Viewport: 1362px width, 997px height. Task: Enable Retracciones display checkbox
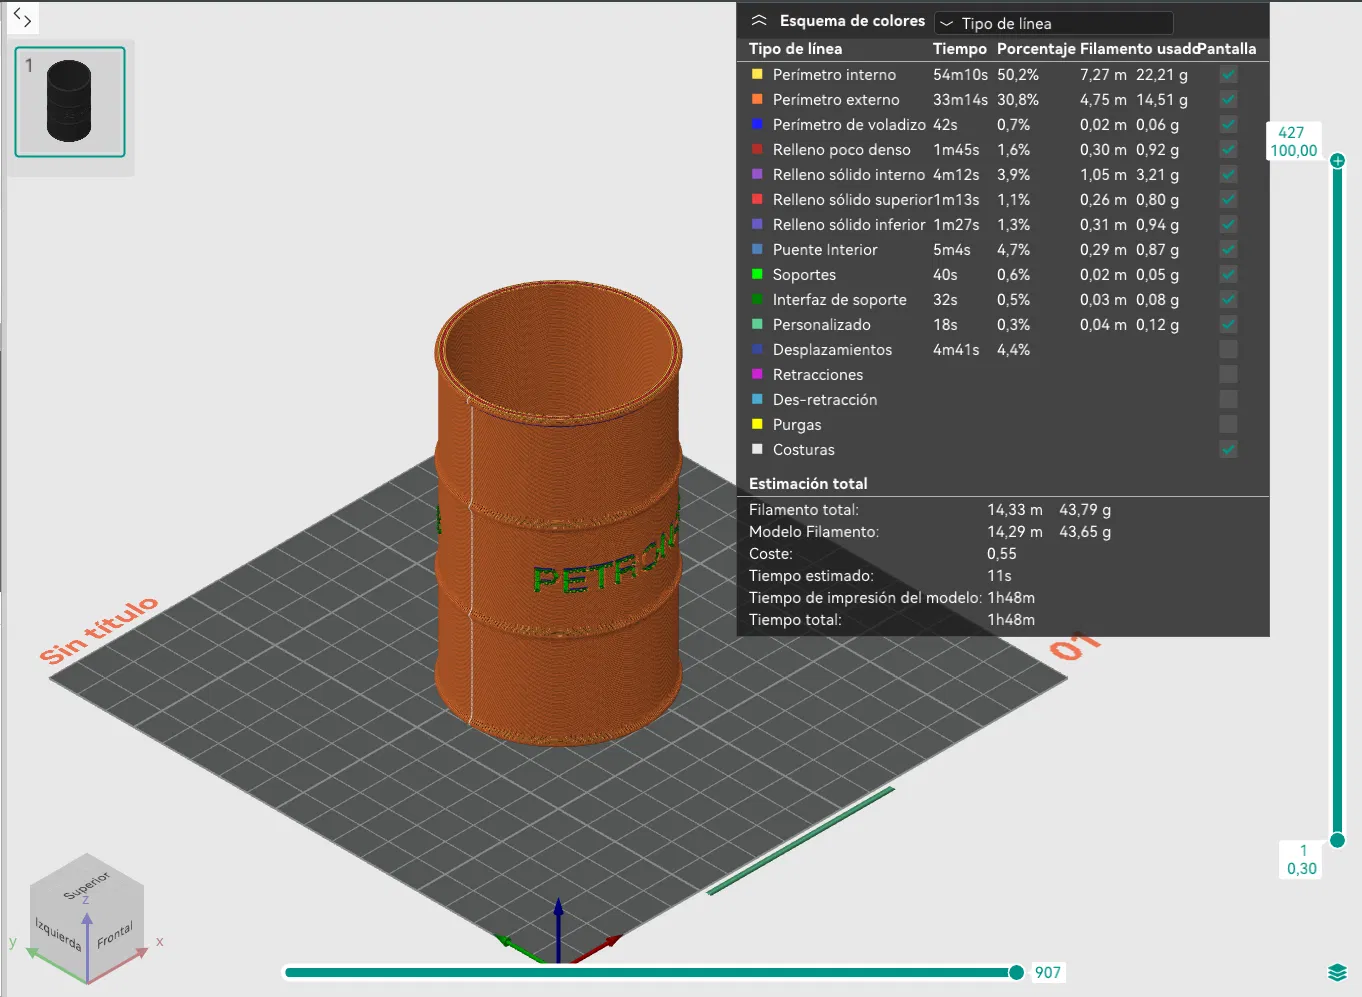[1228, 374]
